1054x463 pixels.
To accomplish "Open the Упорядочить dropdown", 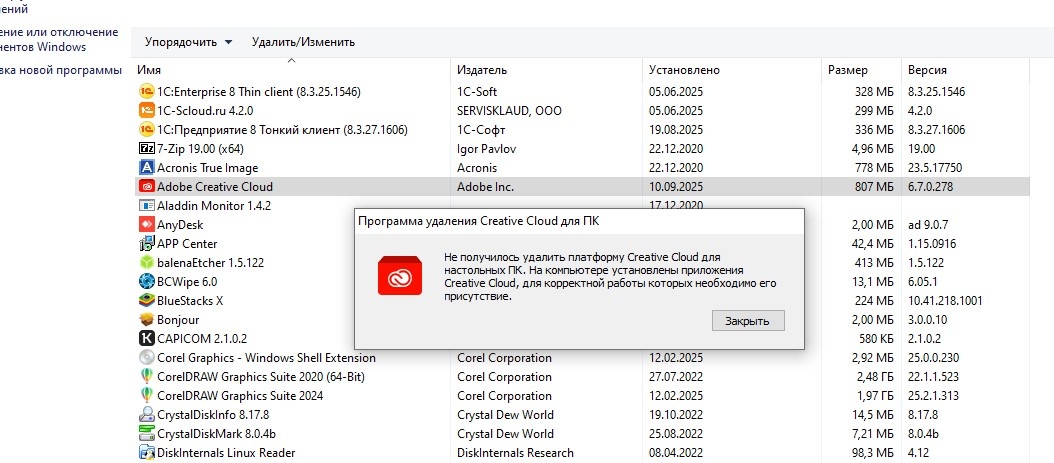I will pos(188,42).
